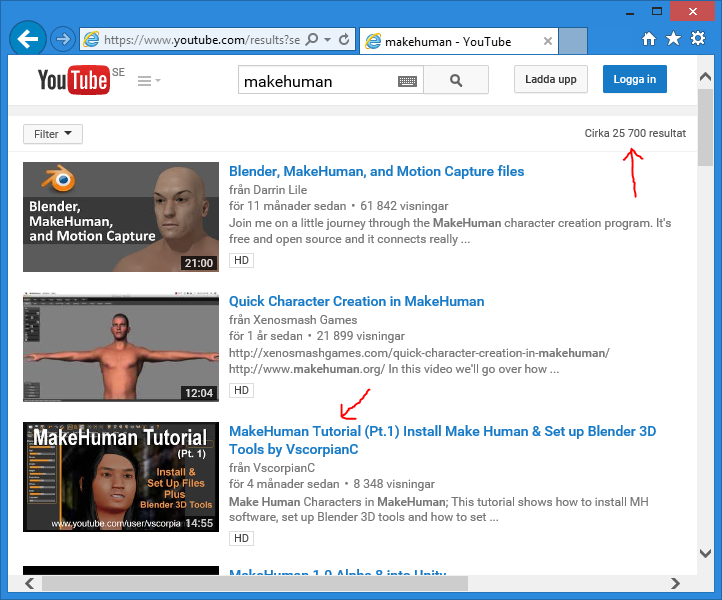722x600 pixels.
Task: Click the vertical scrollbar up arrow
Action: click(705, 76)
